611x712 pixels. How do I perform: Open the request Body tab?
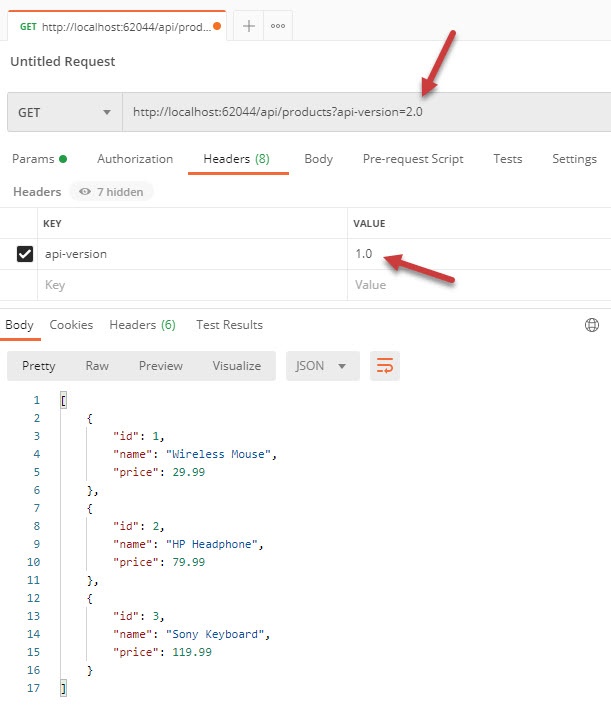(x=319, y=159)
